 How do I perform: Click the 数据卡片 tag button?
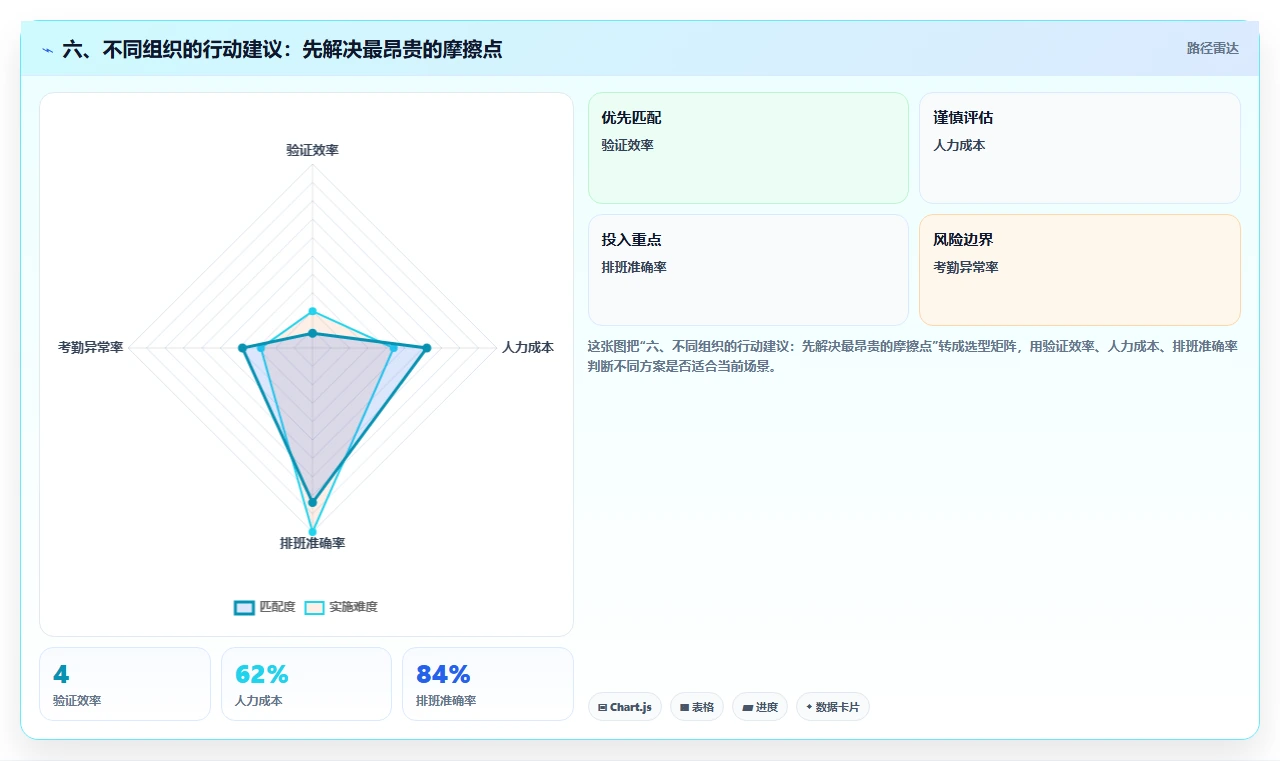(x=833, y=707)
